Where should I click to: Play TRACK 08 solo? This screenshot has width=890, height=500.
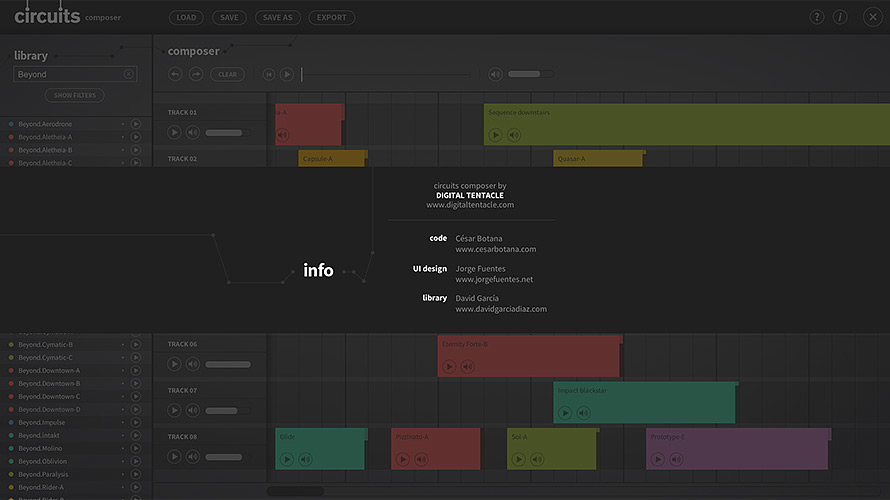tap(174, 457)
